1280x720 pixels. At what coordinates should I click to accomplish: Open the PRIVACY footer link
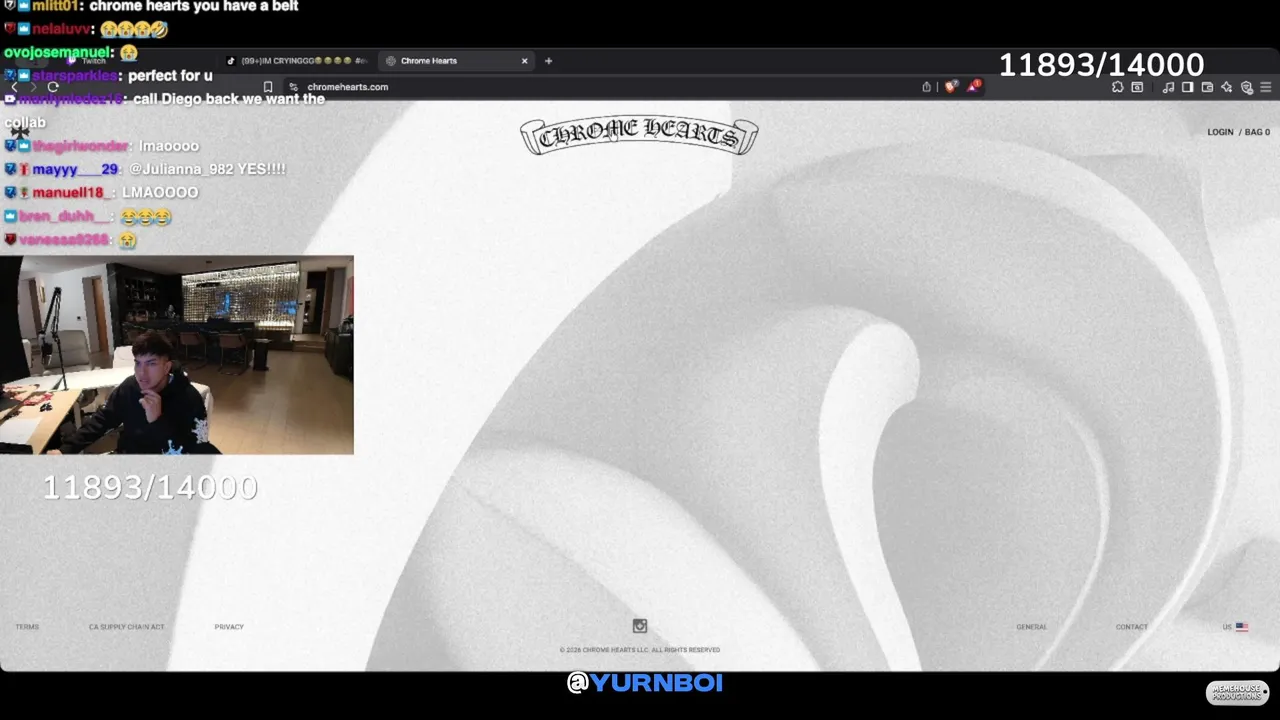tap(229, 627)
